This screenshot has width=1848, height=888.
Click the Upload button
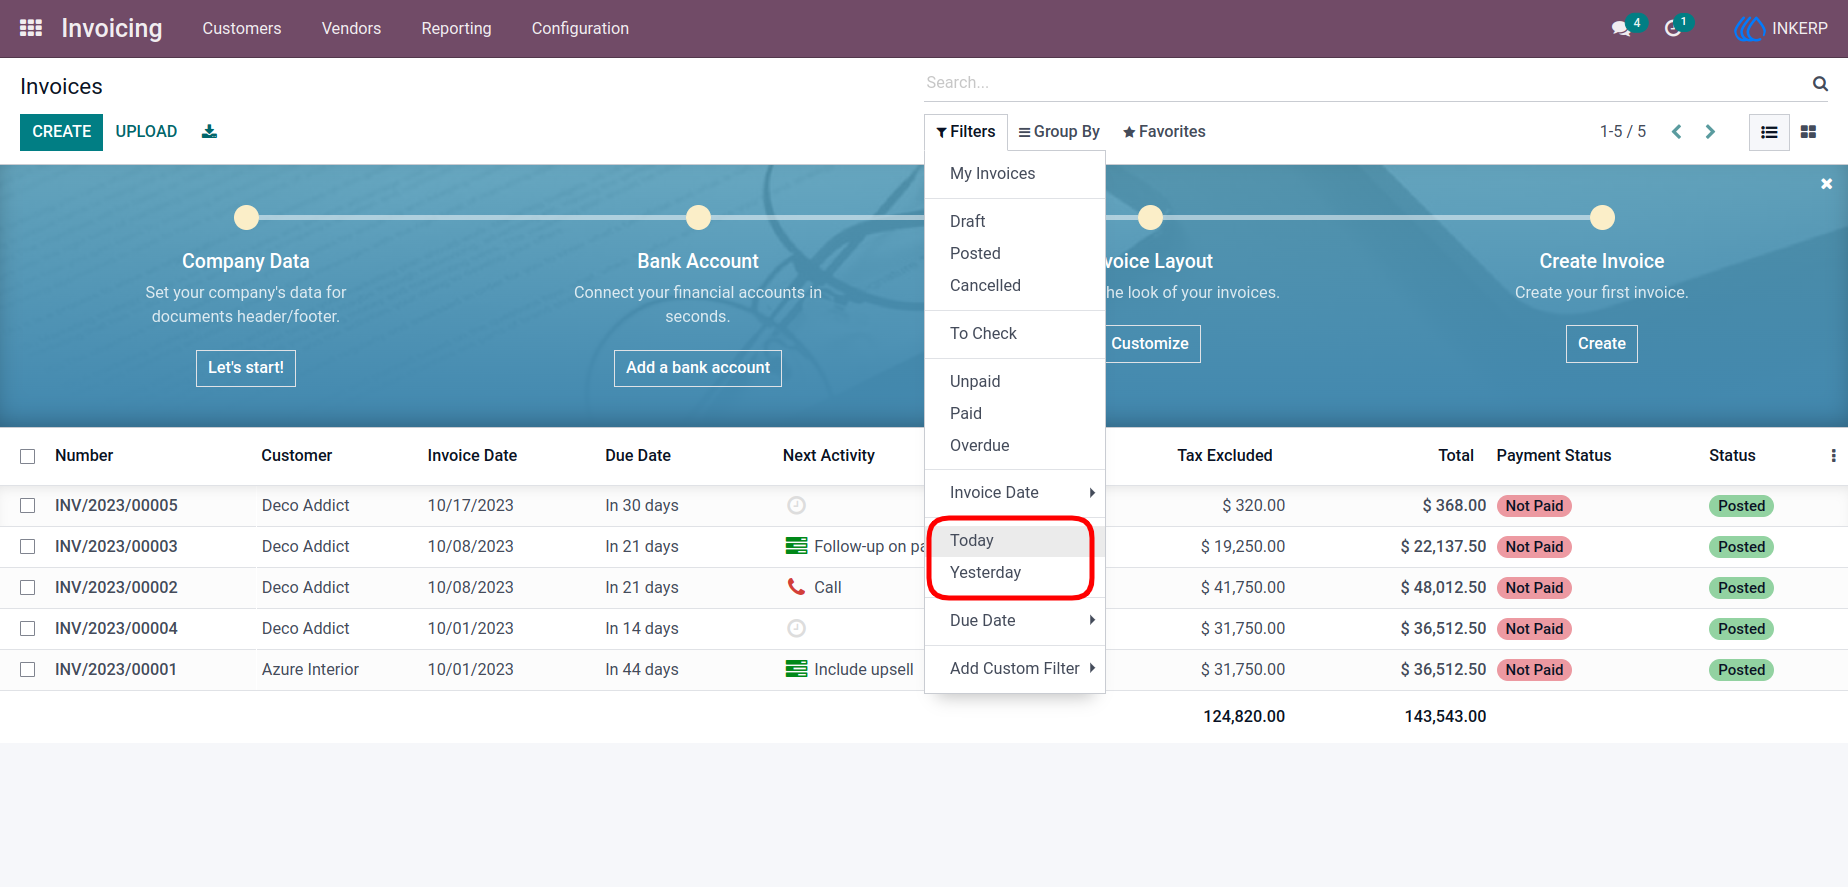(146, 132)
